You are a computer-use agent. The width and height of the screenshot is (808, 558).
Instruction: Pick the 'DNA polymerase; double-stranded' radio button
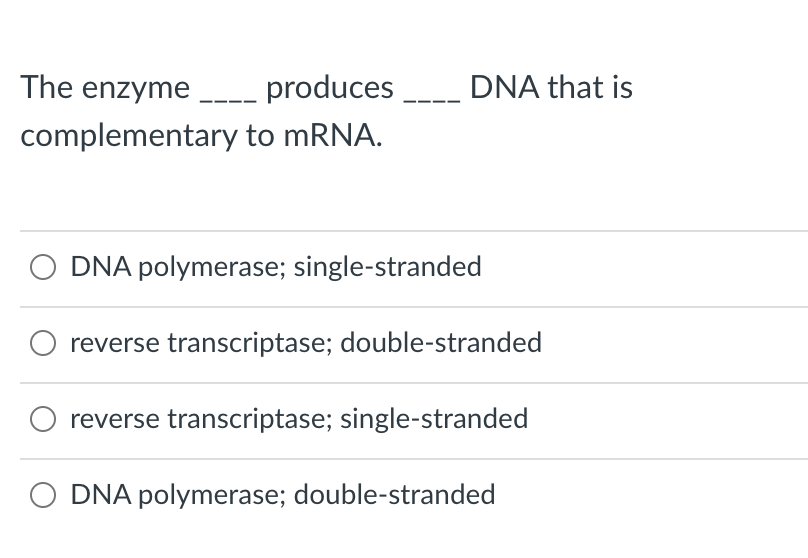point(43,495)
